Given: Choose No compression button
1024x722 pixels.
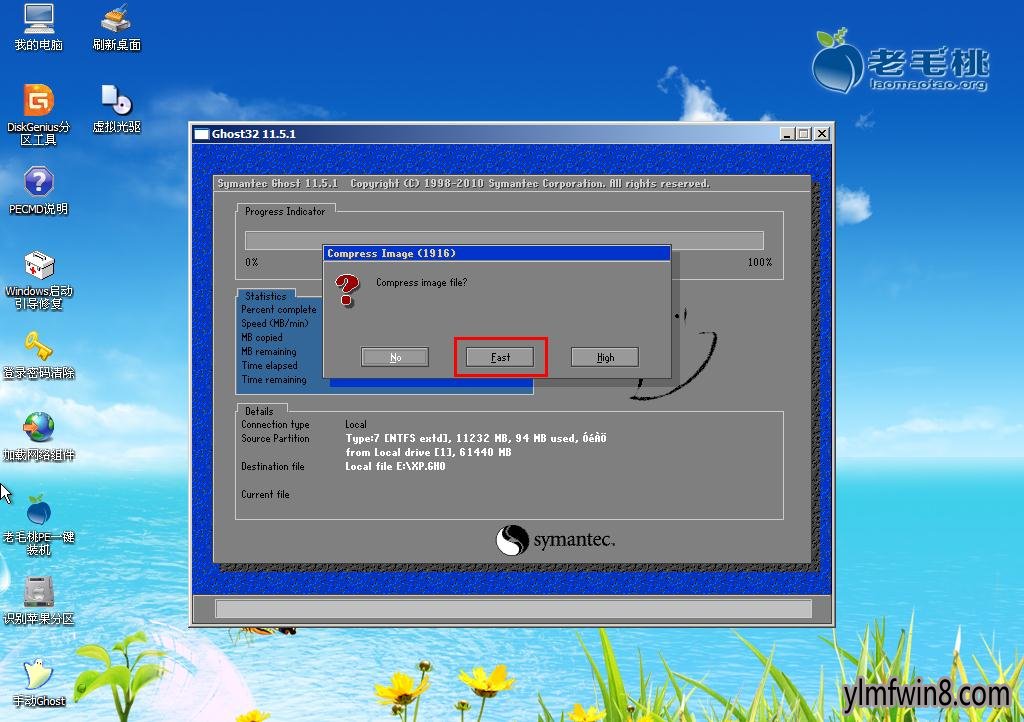Looking at the screenshot, I should point(395,357).
